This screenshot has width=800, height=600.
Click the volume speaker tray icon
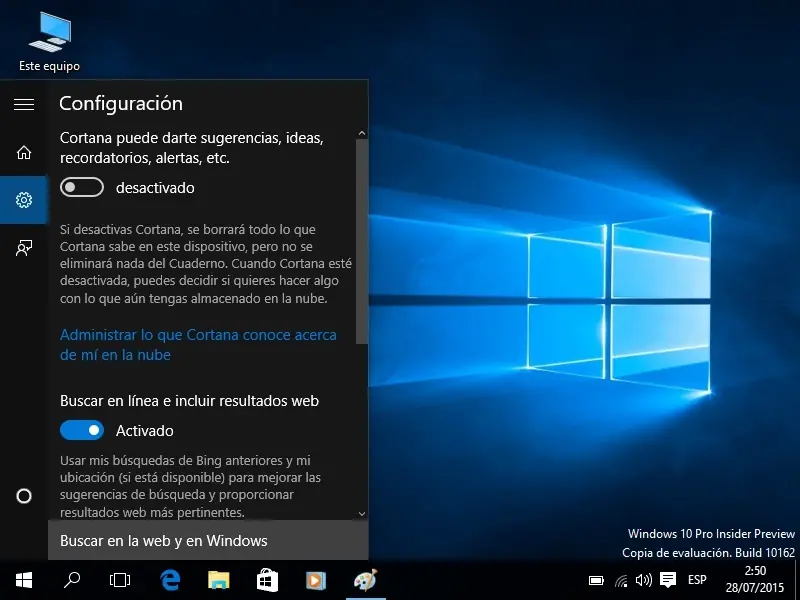(x=644, y=580)
